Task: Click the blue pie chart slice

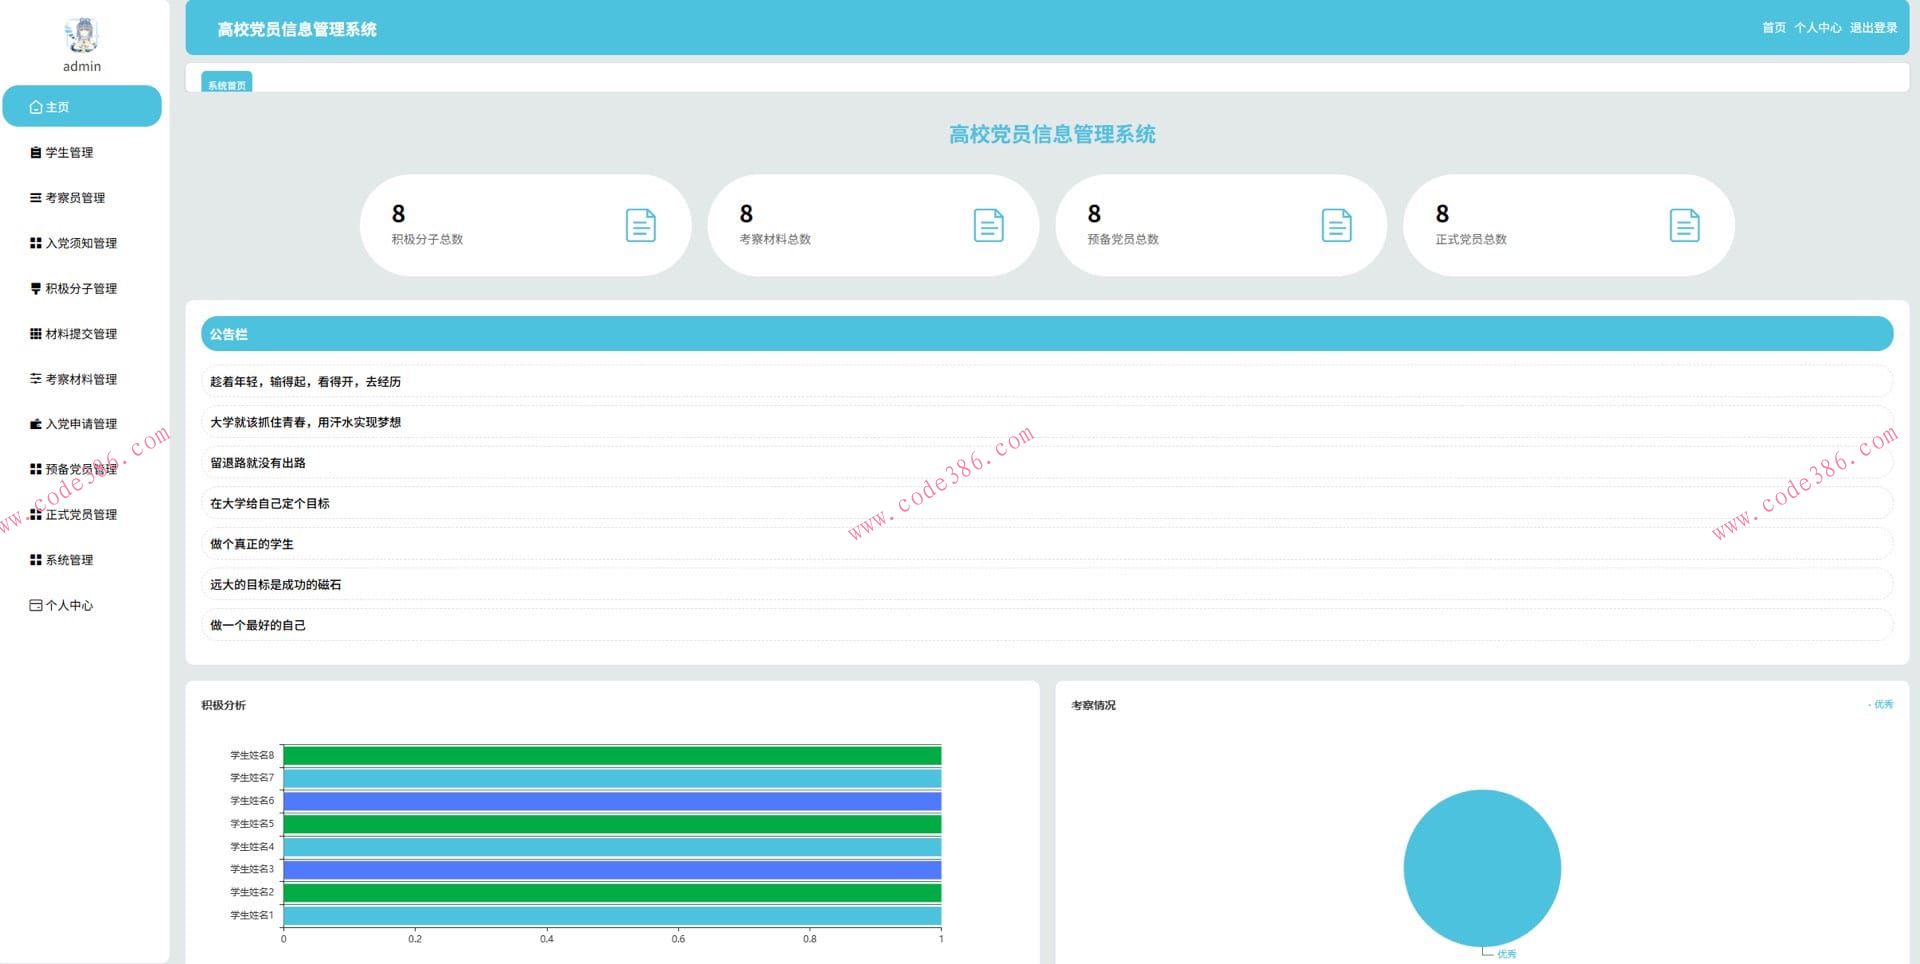Action: pos(1482,868)
